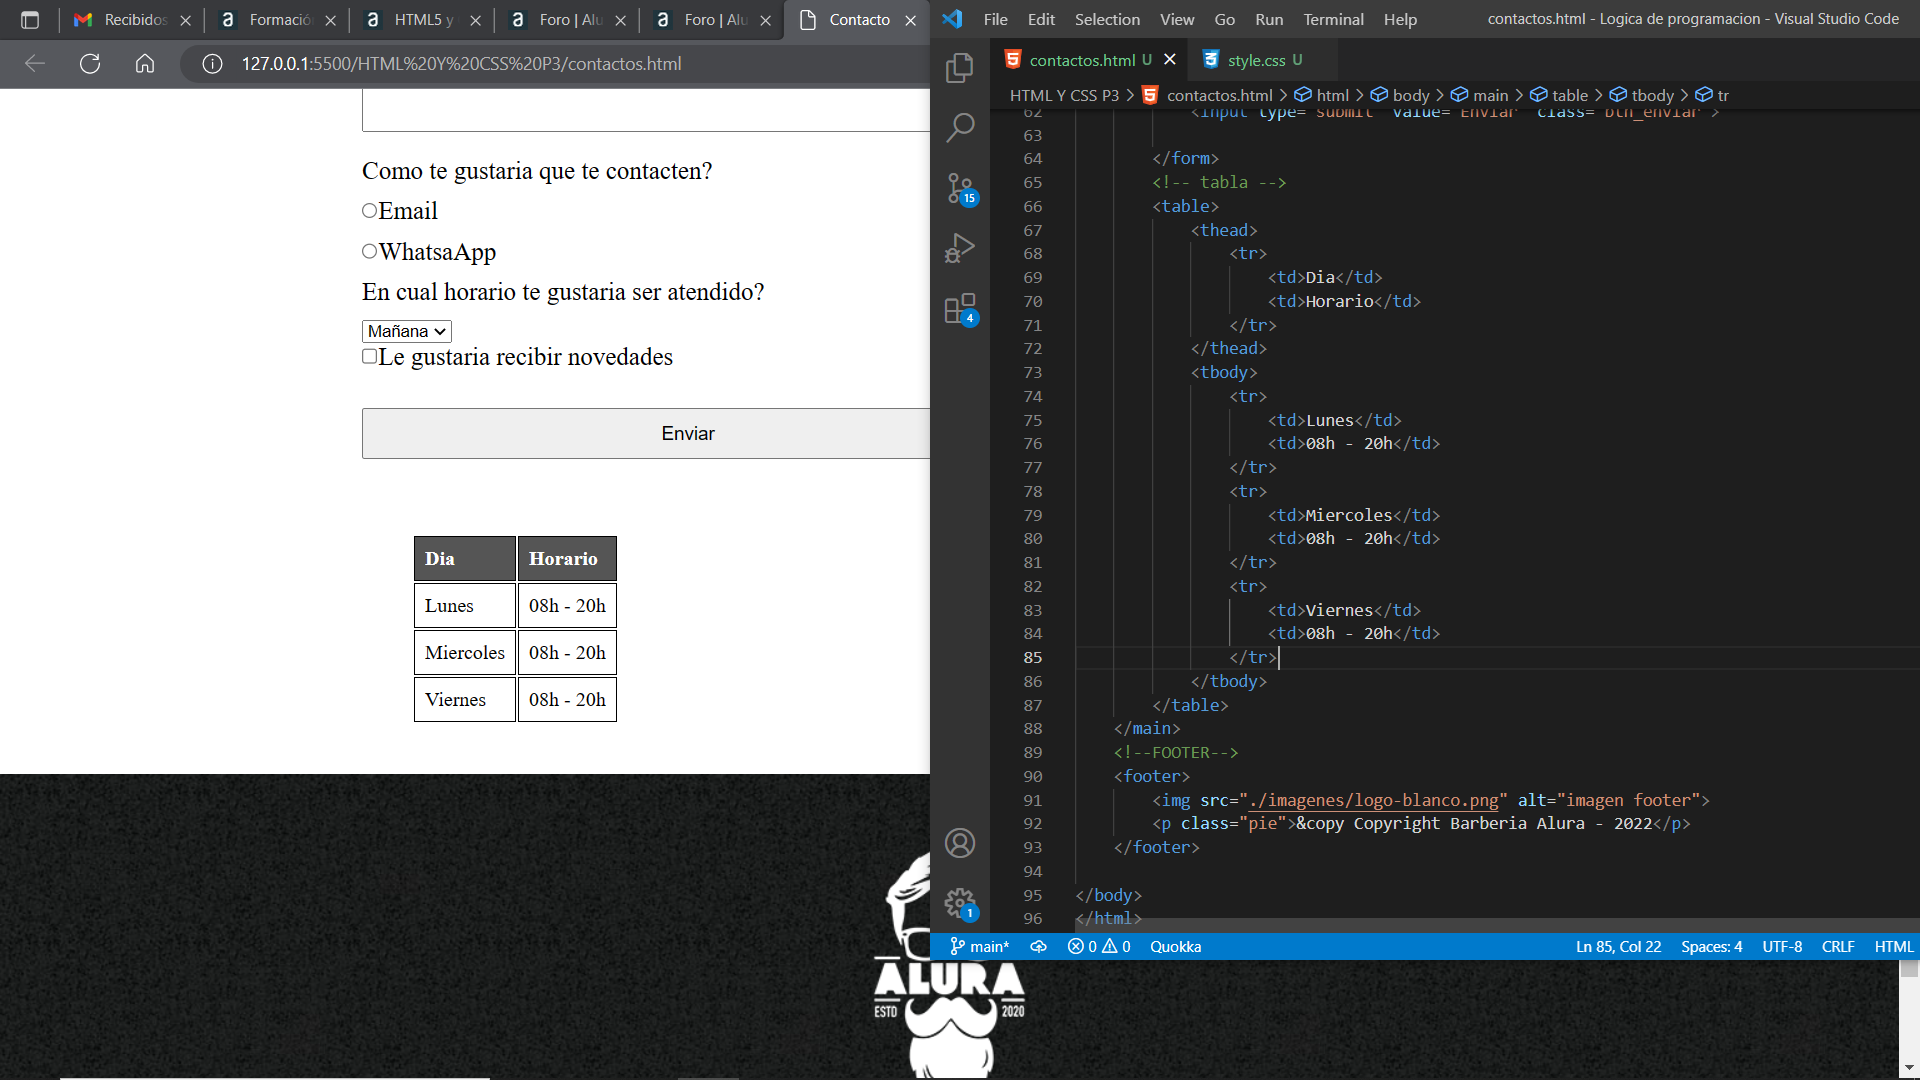View site information icon in the address bar

[x=212, y=64]
